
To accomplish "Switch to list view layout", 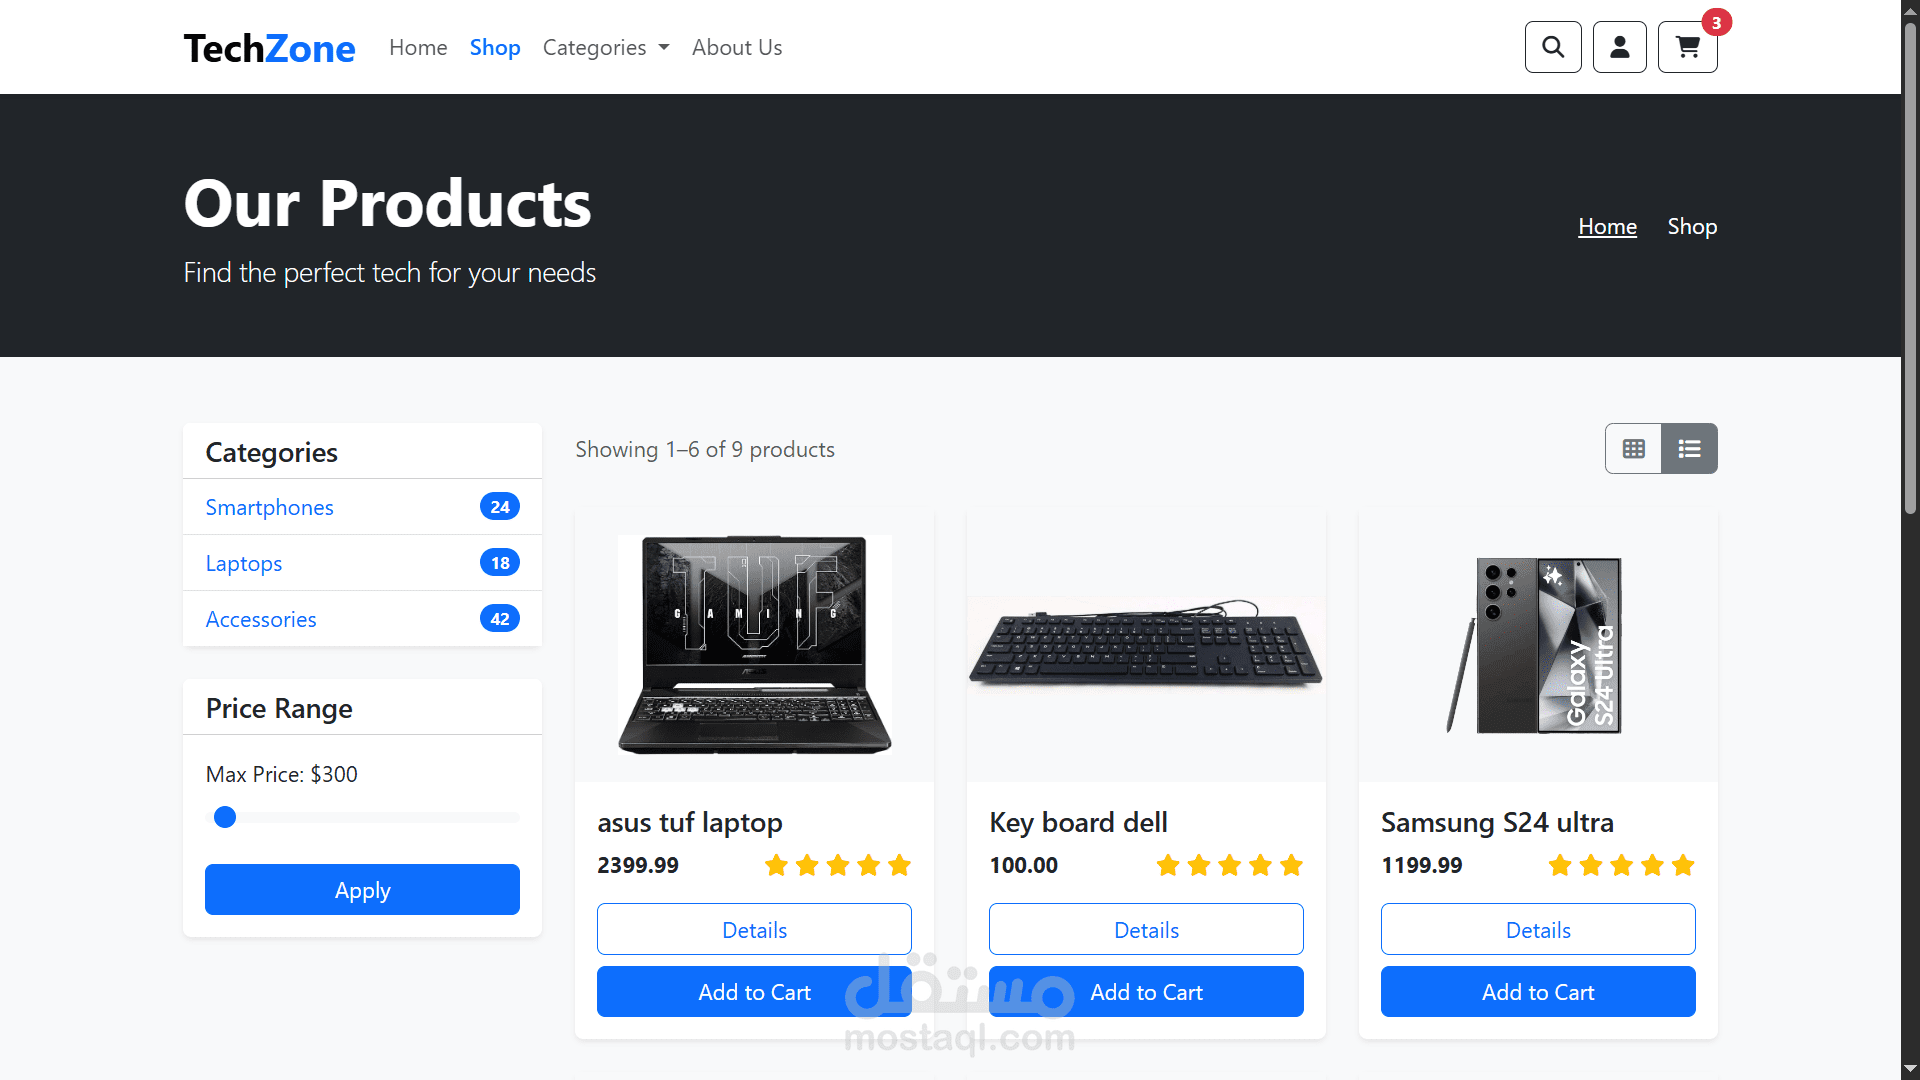I will click(1690, 449).
